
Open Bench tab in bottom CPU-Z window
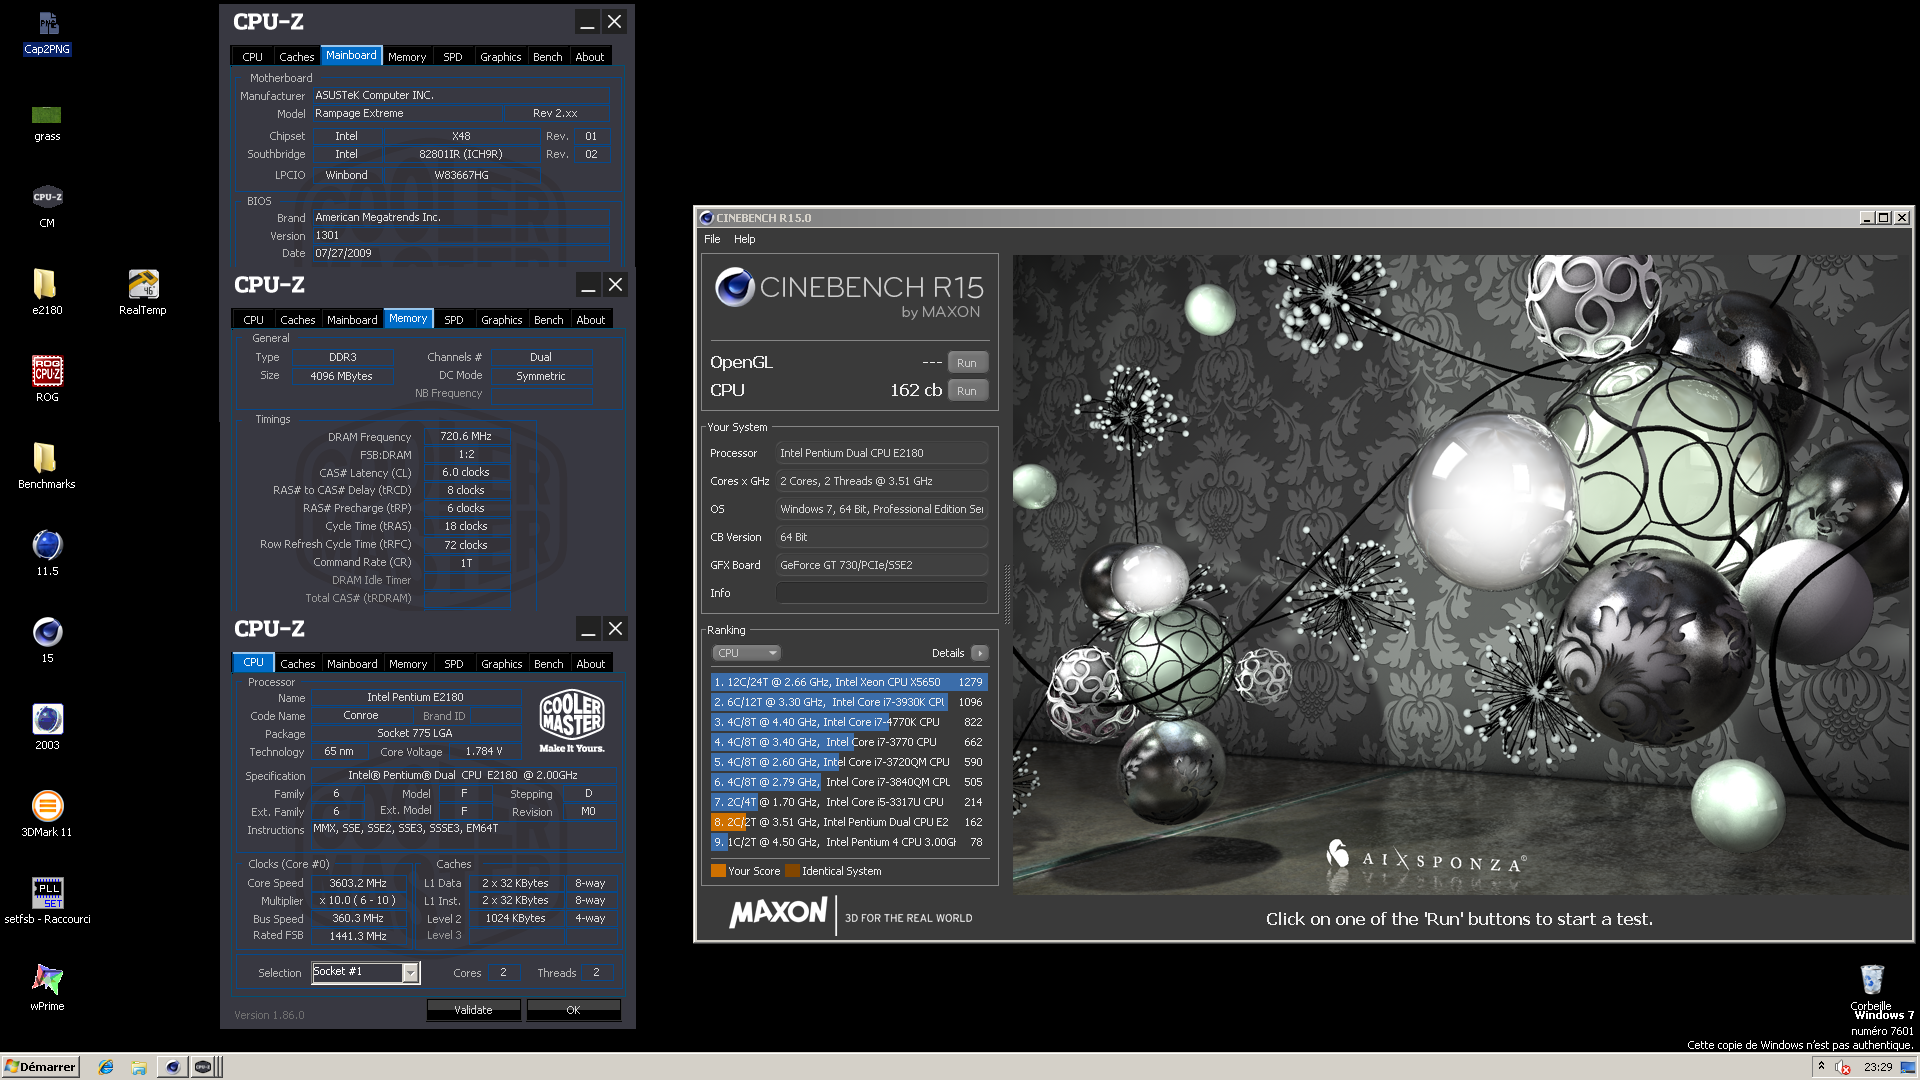548,664
